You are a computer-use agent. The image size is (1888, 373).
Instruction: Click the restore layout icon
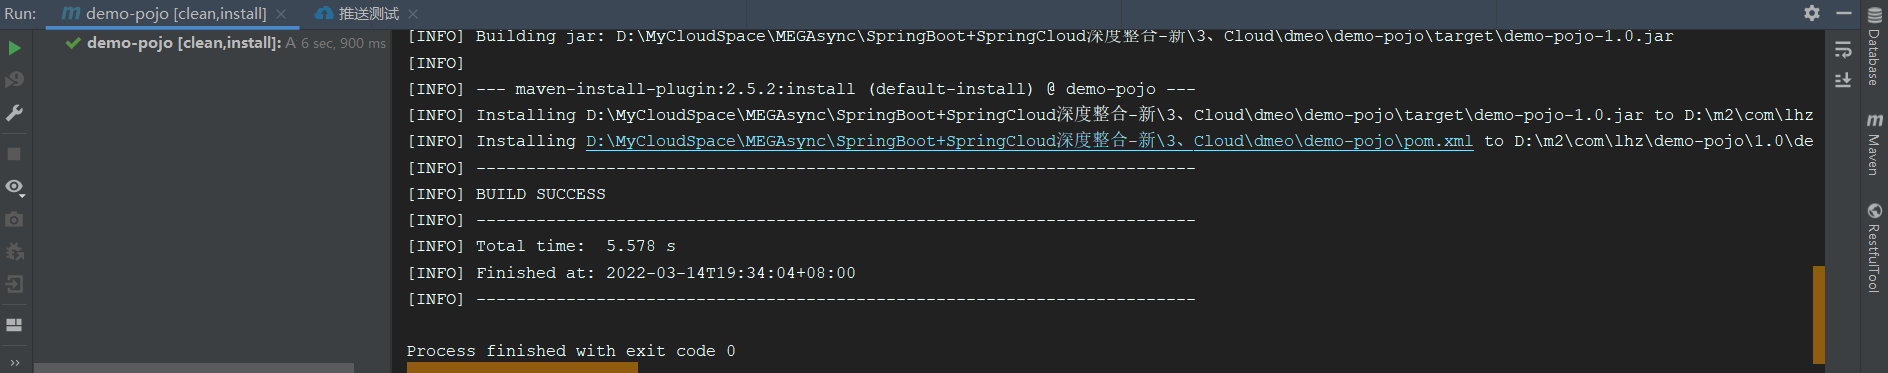point(14,325)
